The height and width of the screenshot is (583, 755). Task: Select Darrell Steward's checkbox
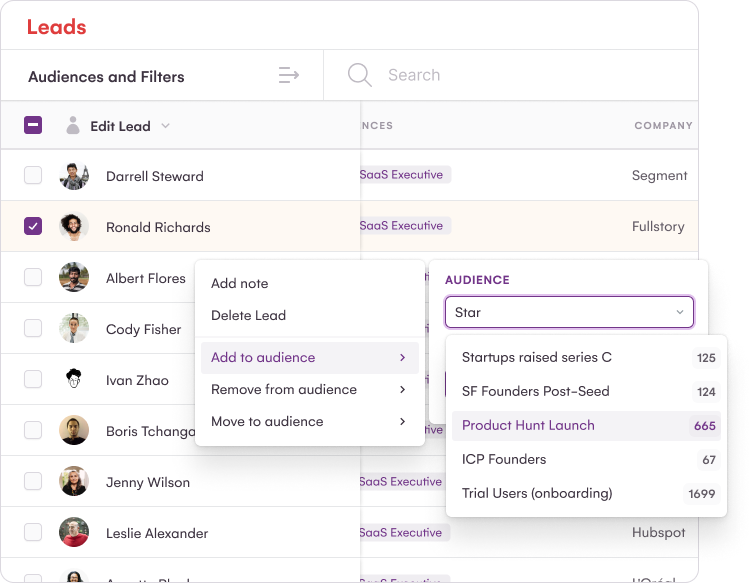click(33, 175)
